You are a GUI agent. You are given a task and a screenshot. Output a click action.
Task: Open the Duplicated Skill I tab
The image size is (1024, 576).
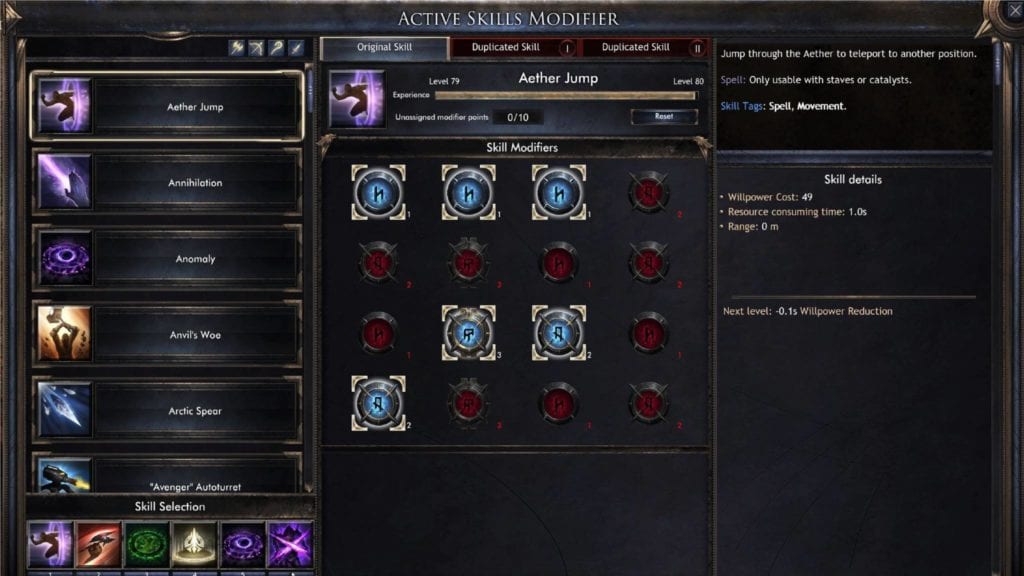point(515,48)
